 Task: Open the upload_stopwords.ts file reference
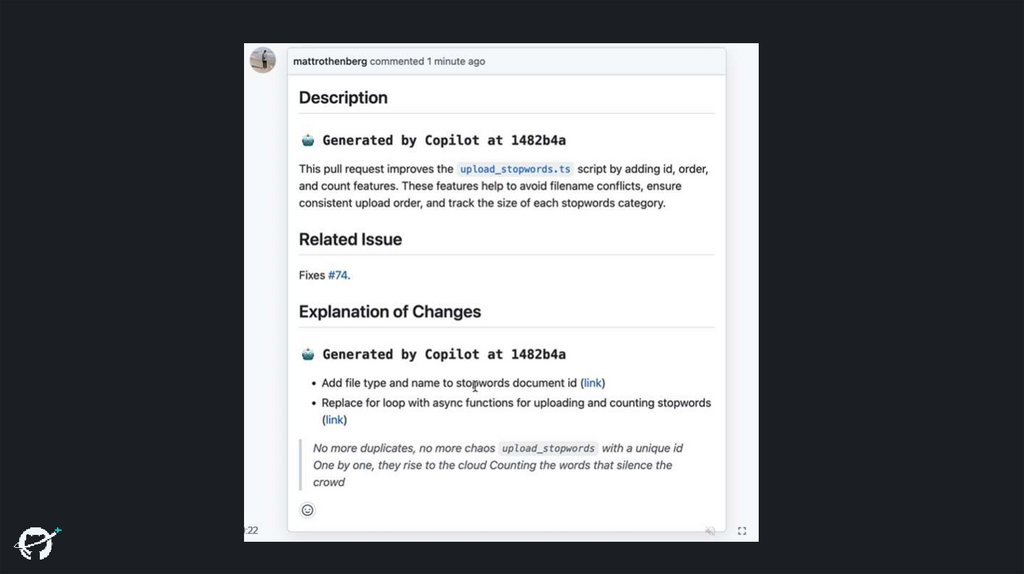click(x=515, y=170)
